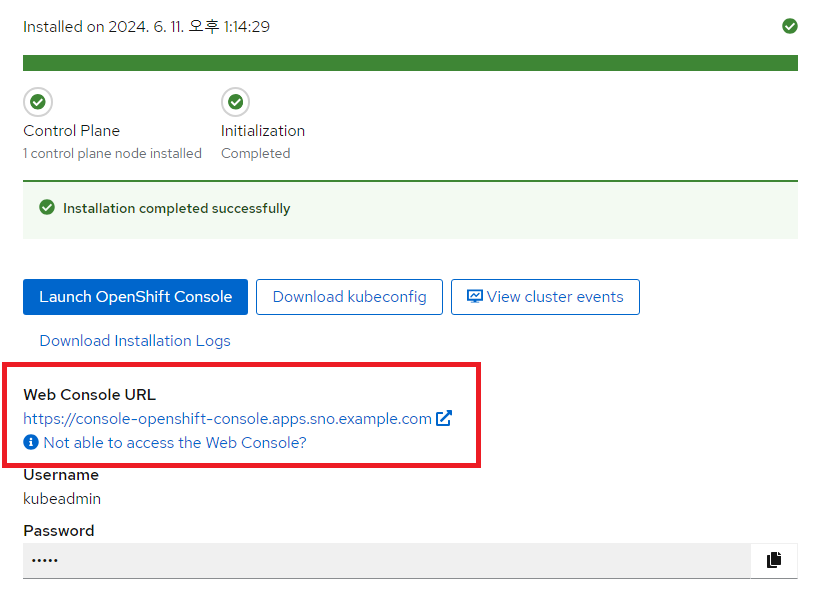Open the console-openshift-console URL link
Image resolution: width=821 pixels, height=609 pixels.
227,419
